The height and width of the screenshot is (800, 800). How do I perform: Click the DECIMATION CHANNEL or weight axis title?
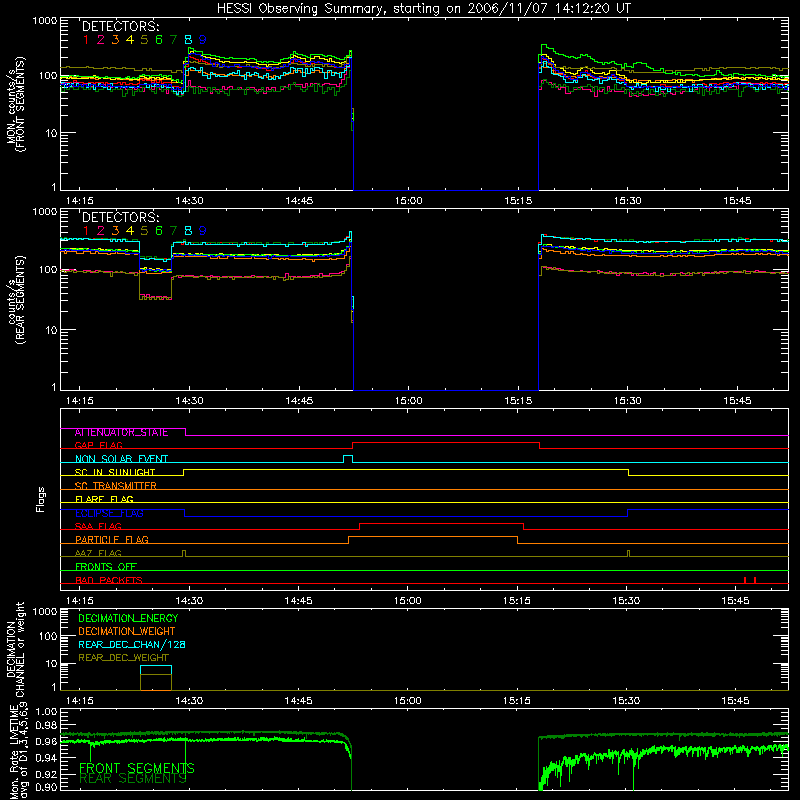click(15, 649)
